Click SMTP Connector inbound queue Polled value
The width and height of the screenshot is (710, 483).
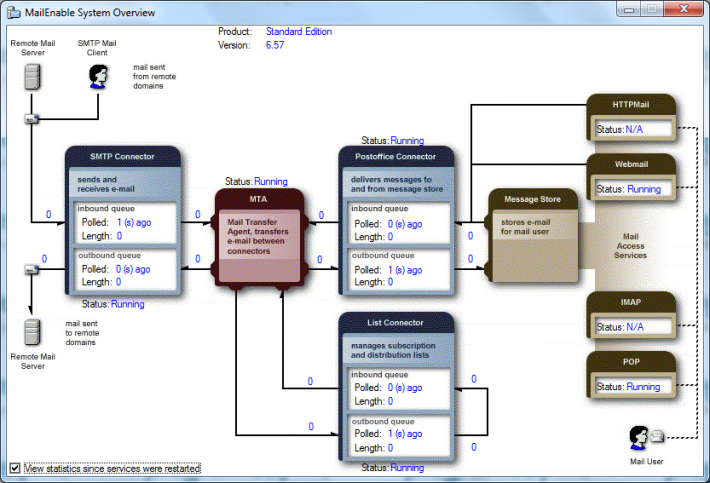134,222
